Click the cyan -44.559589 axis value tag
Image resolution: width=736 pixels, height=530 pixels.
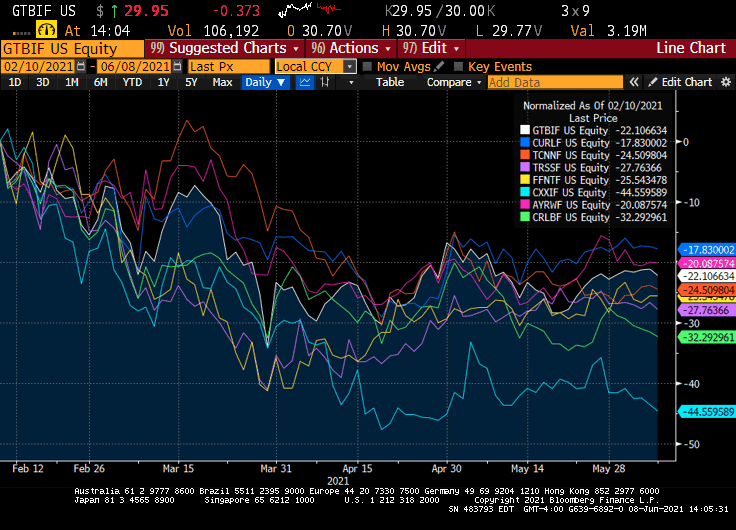(x=707, y=412)
